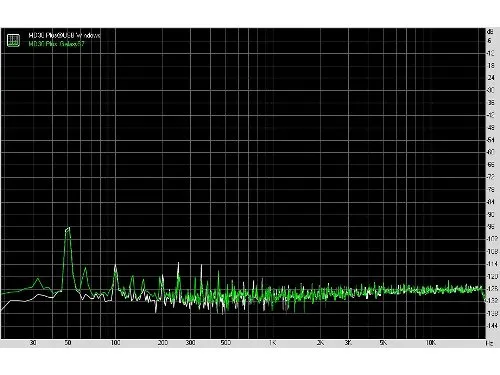Image resolution: width=500 pixels, height=375 pixels.
Task: Click the tall 50 Hz peak top
Action: coord(68,229)
